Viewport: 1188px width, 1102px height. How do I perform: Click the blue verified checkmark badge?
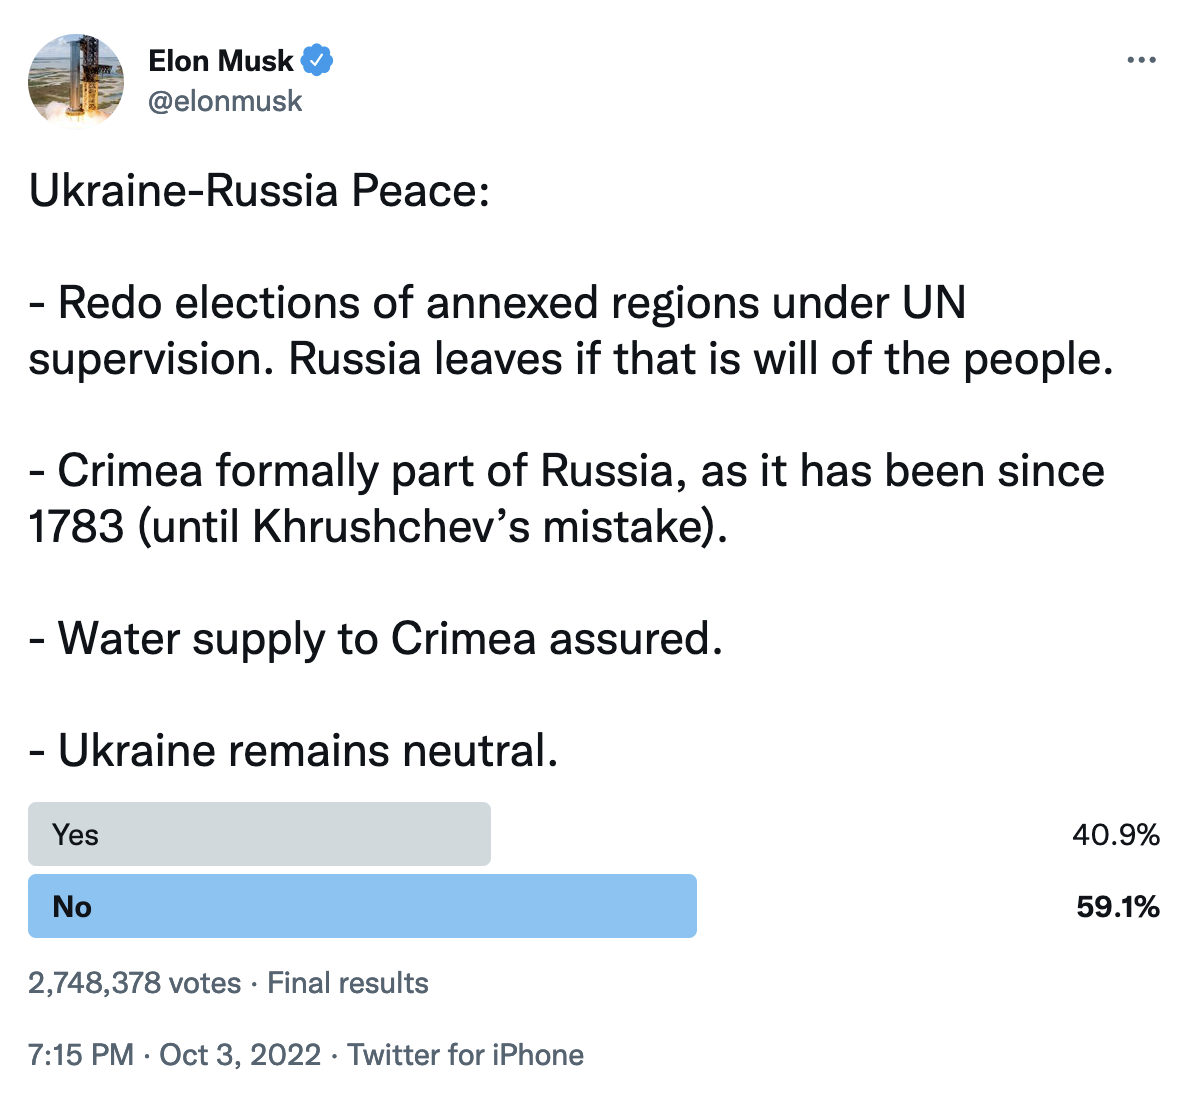tap(317, 61)
